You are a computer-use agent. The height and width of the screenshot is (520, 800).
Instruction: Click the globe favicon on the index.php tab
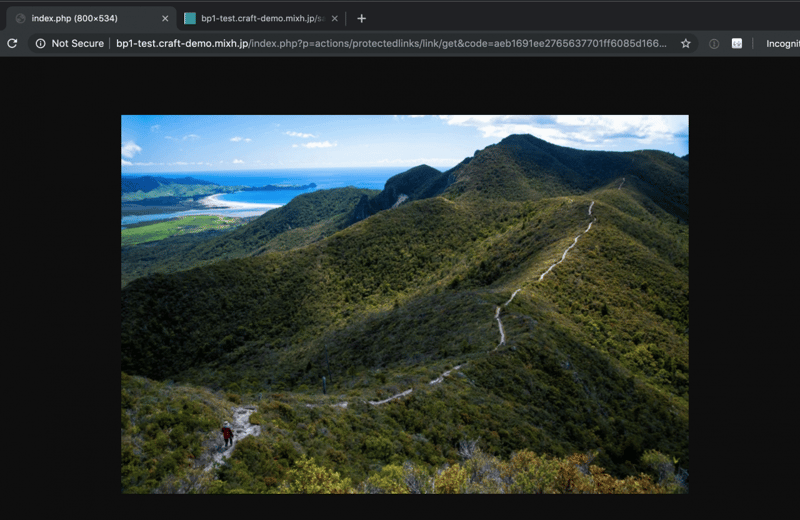pos(21,18)
